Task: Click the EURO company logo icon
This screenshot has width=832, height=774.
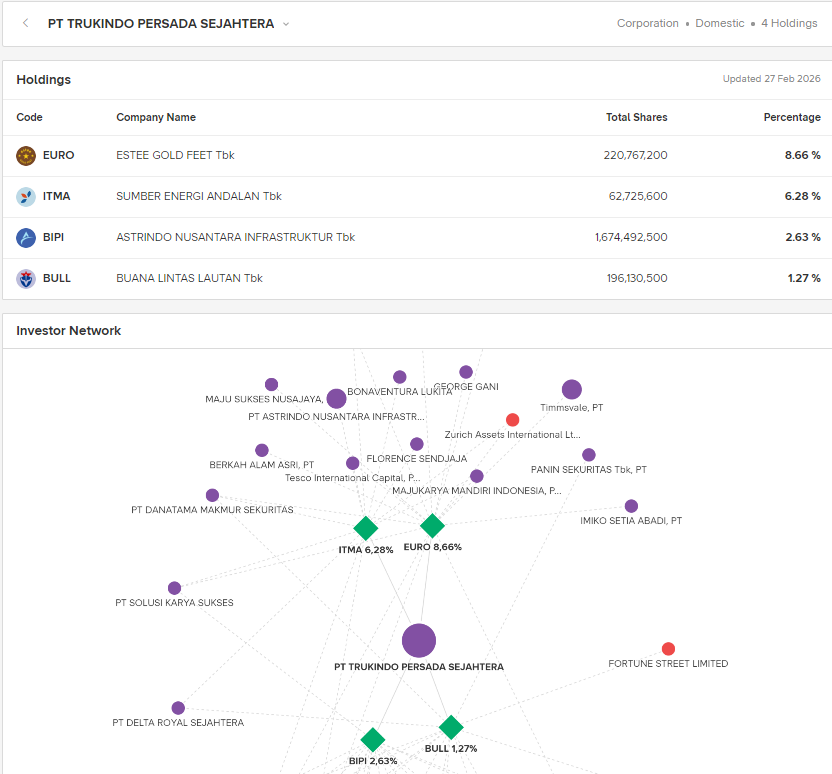Action: click(26, 156)
